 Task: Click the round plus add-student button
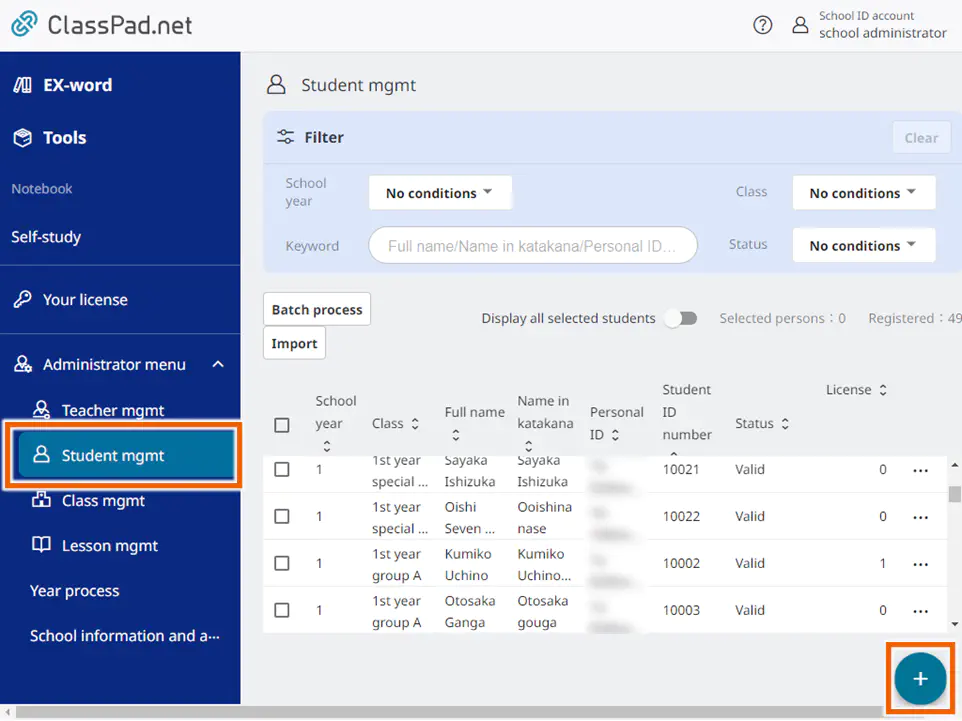920,678
